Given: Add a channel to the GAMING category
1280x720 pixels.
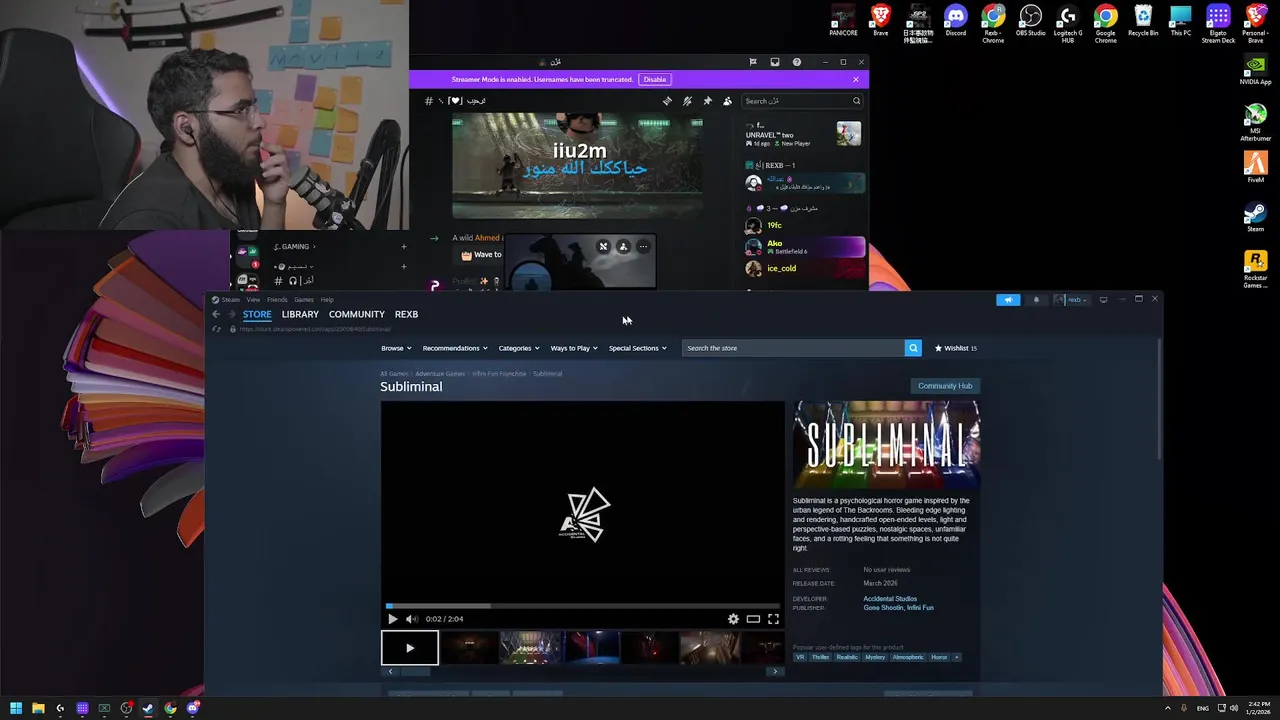Looking at the screenshot, I should click(404, 247).
